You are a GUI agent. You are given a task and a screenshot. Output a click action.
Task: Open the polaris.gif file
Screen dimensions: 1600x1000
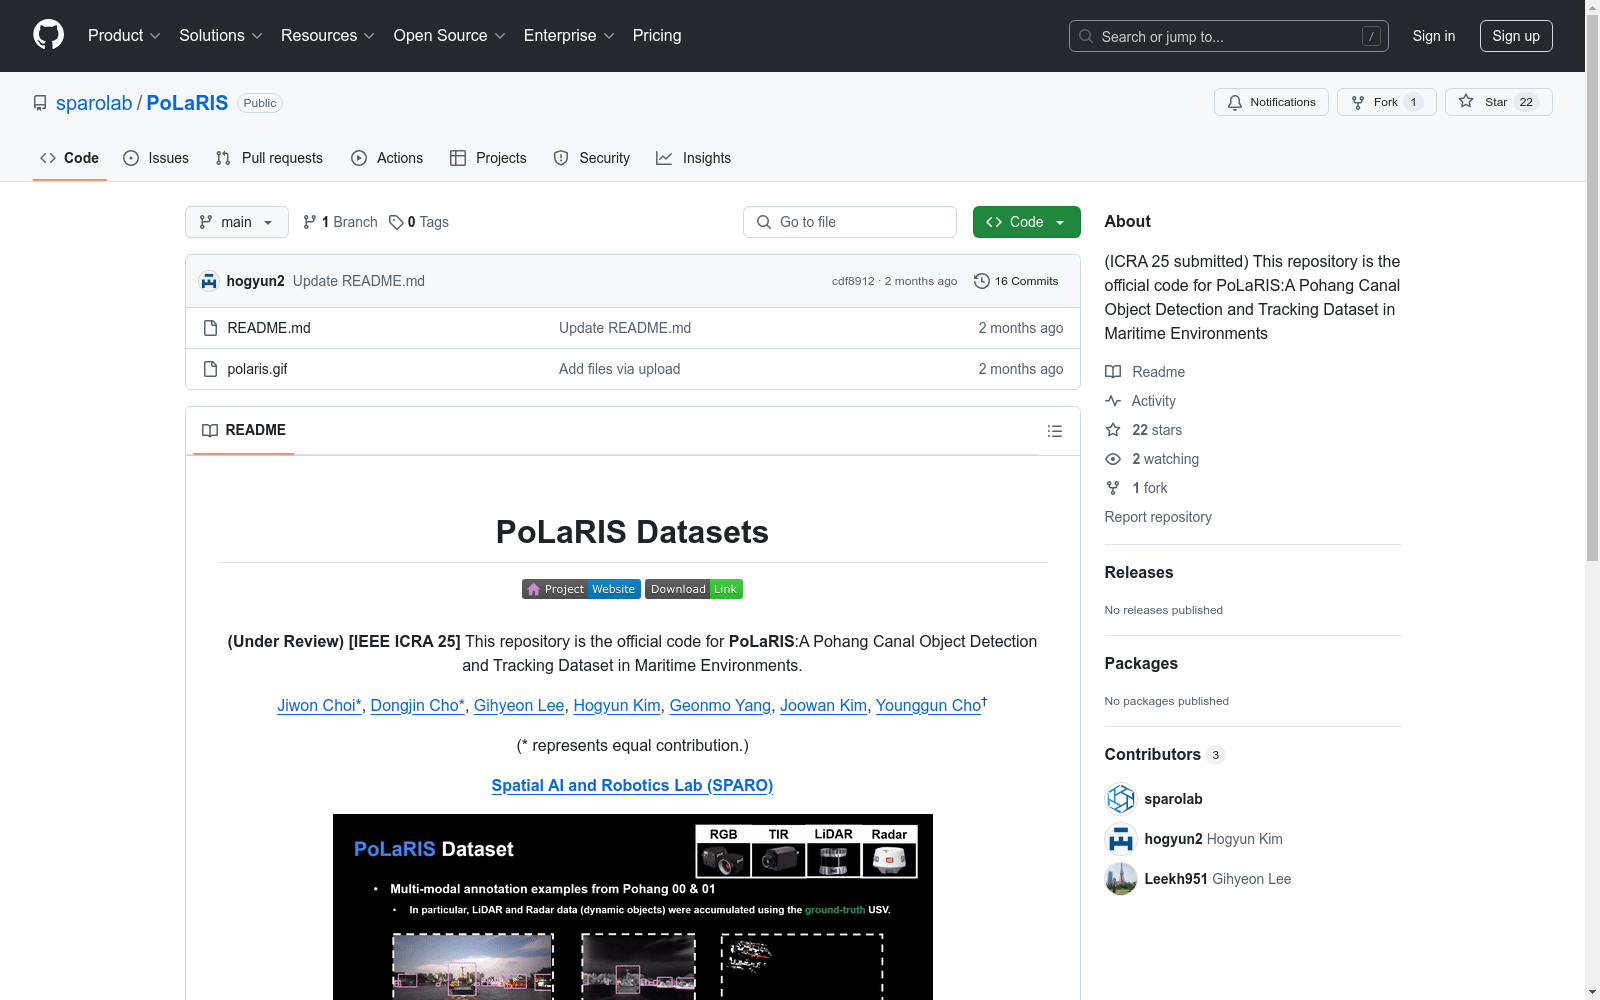coord(257,369)
